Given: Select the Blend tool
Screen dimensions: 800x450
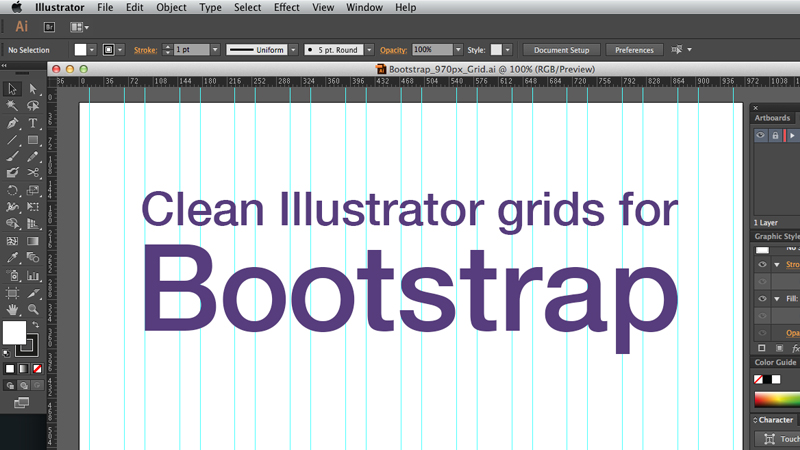Looking at the screenshot, I should 33,258.
